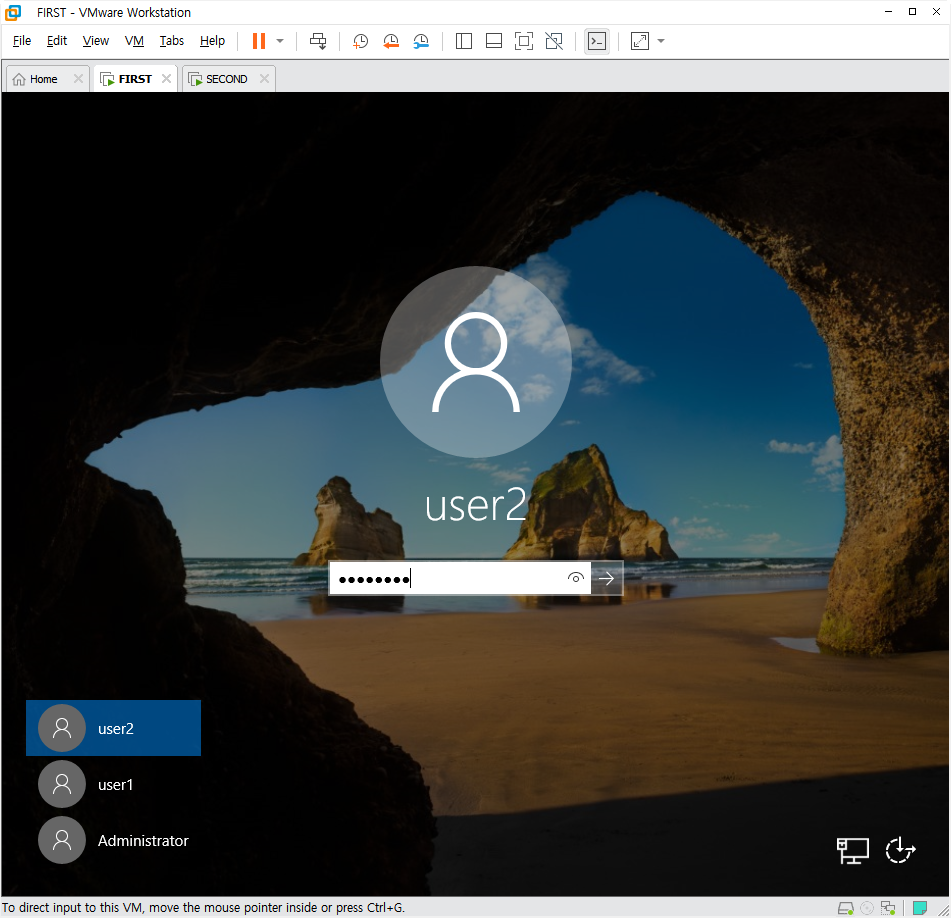
Task: Click the Unity mode icon
Action: (x=554, y=41)
